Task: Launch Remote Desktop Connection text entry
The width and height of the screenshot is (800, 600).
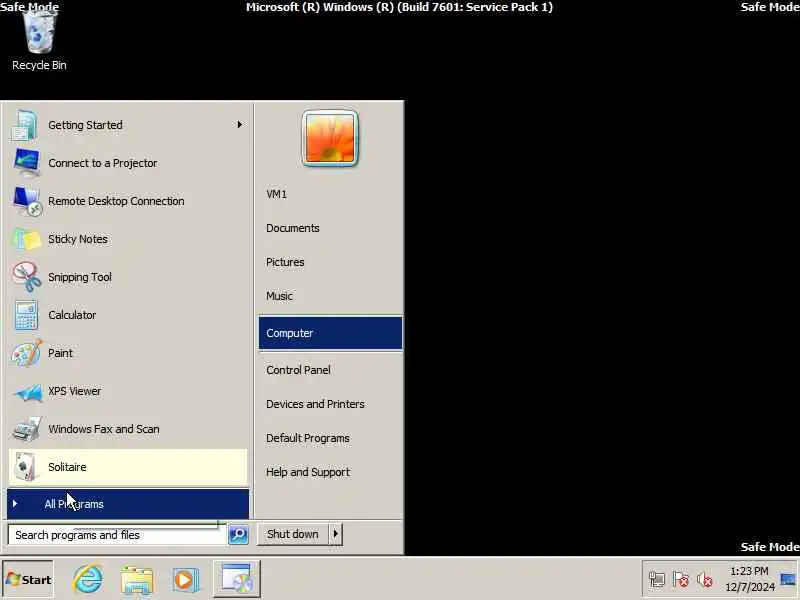Action: point(116,201)
